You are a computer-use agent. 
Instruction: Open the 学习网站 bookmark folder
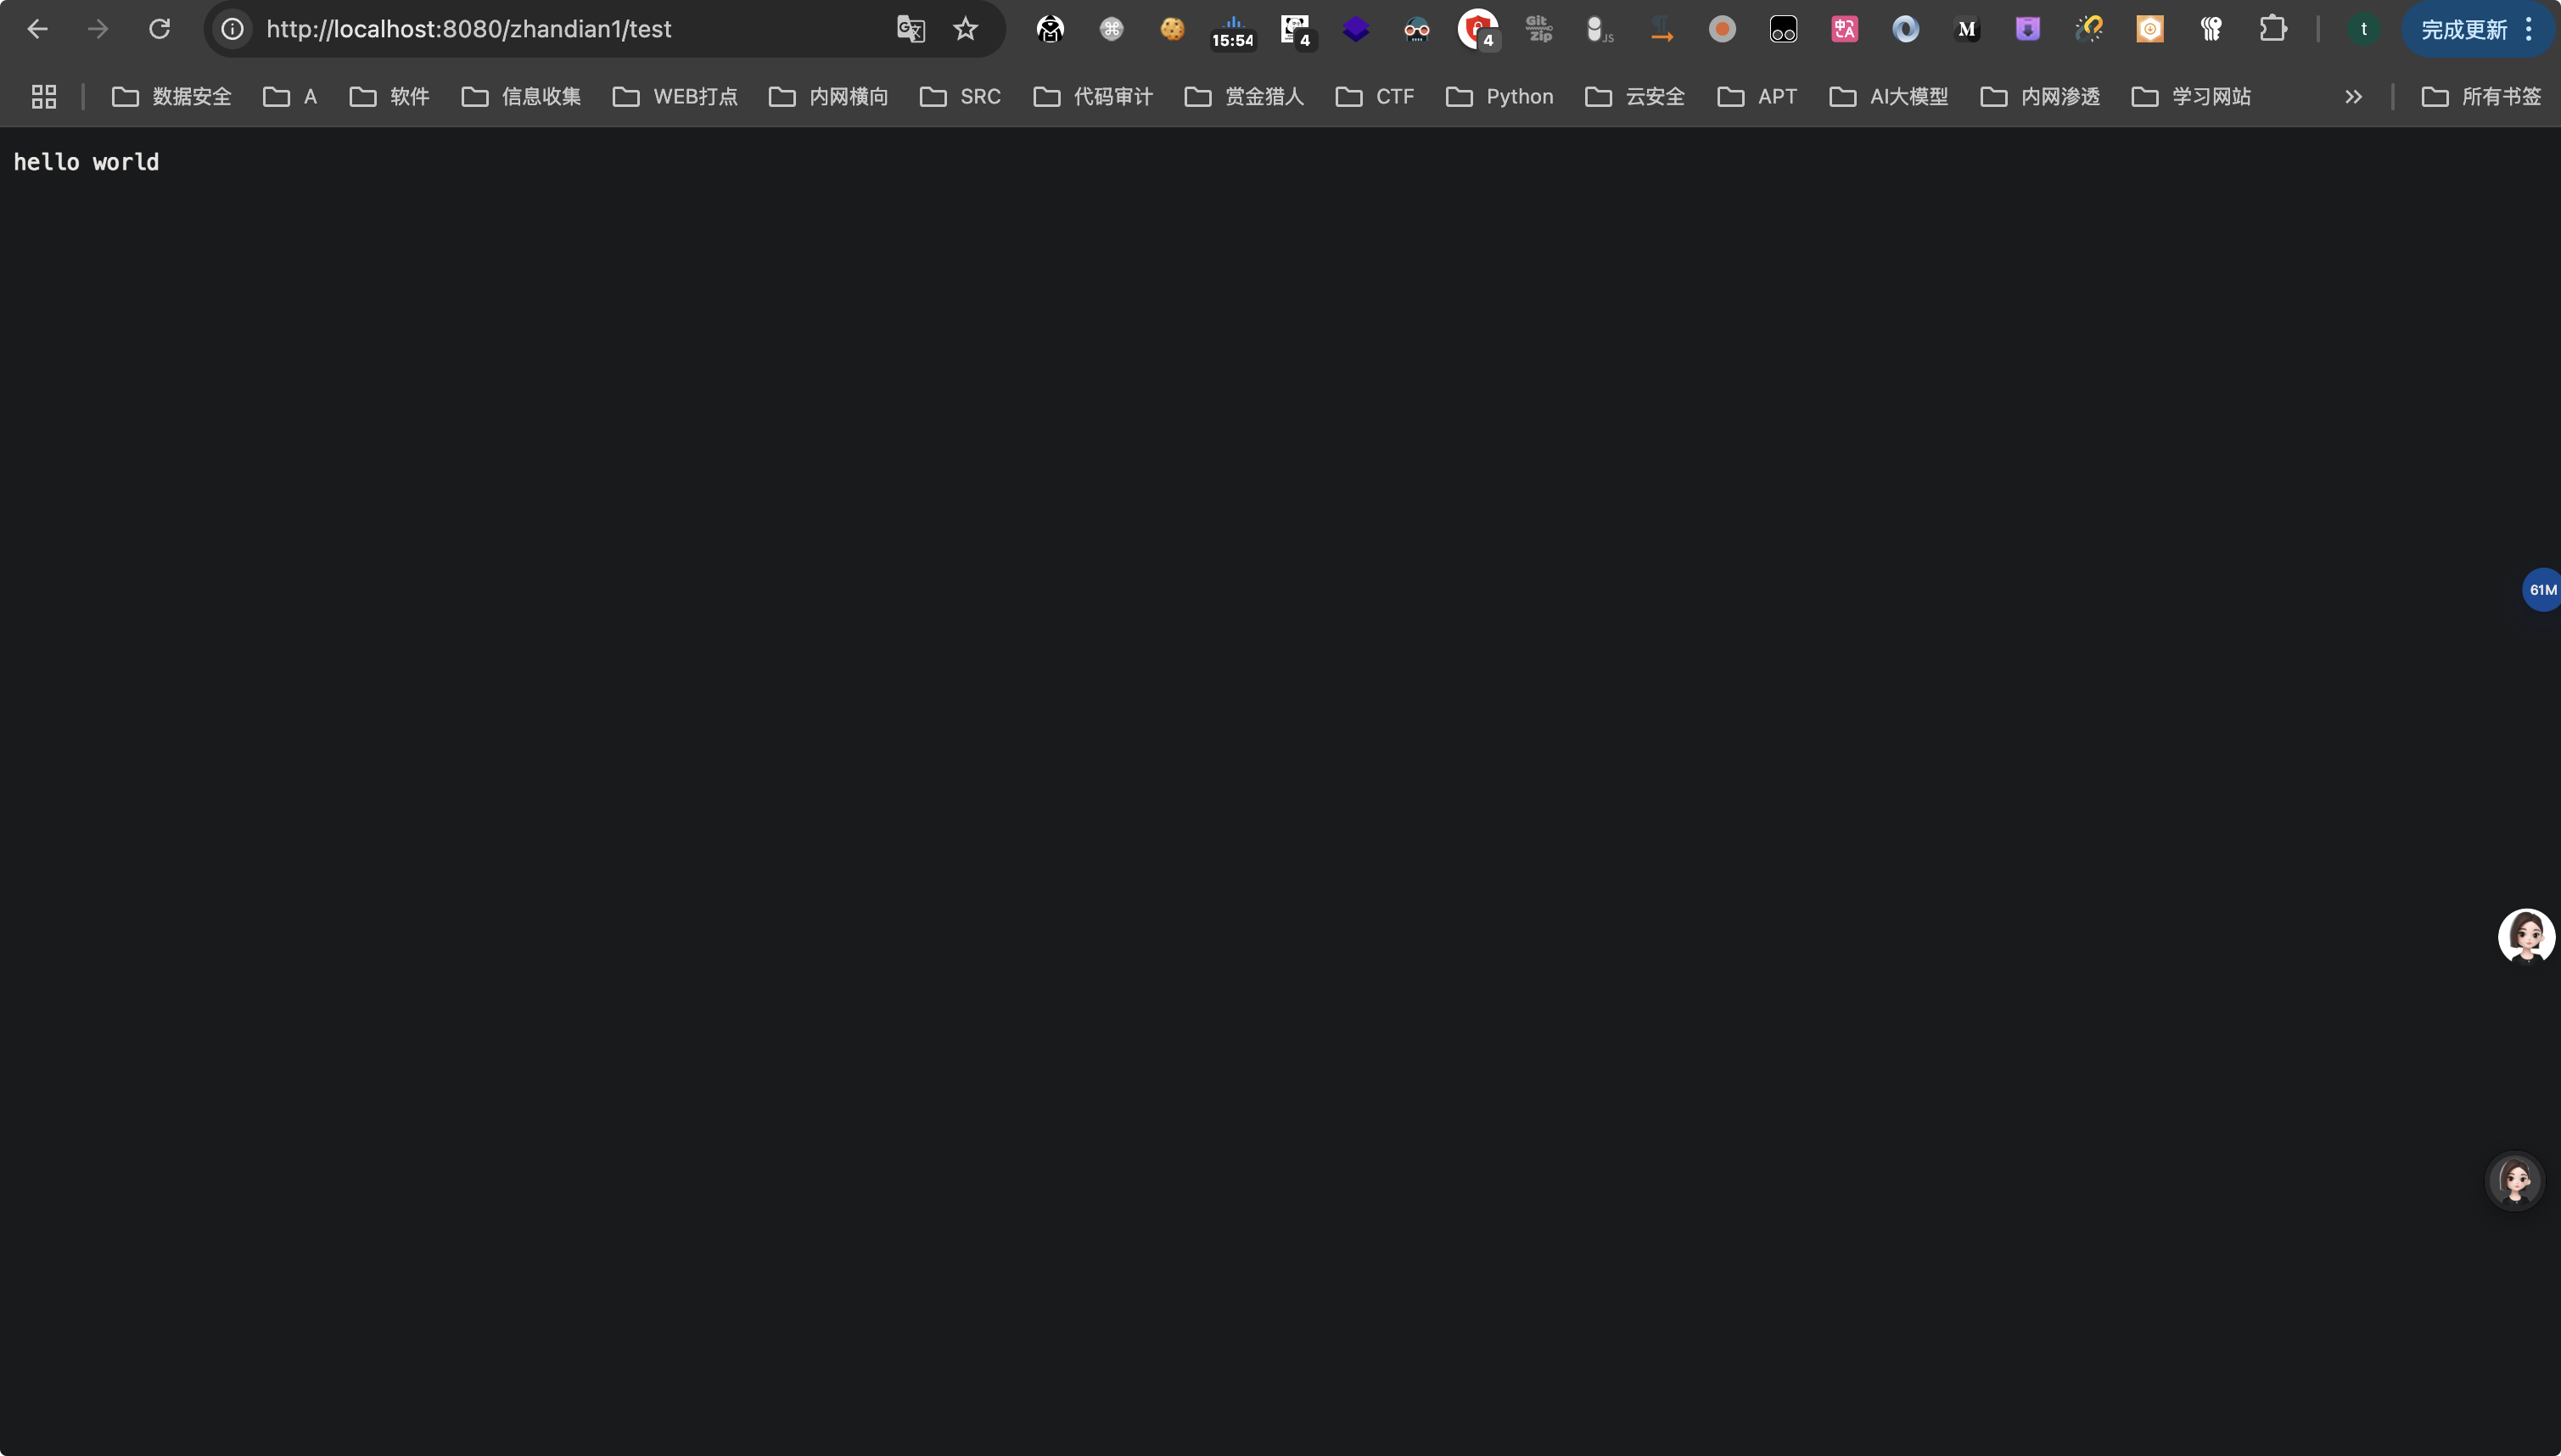2191,97
